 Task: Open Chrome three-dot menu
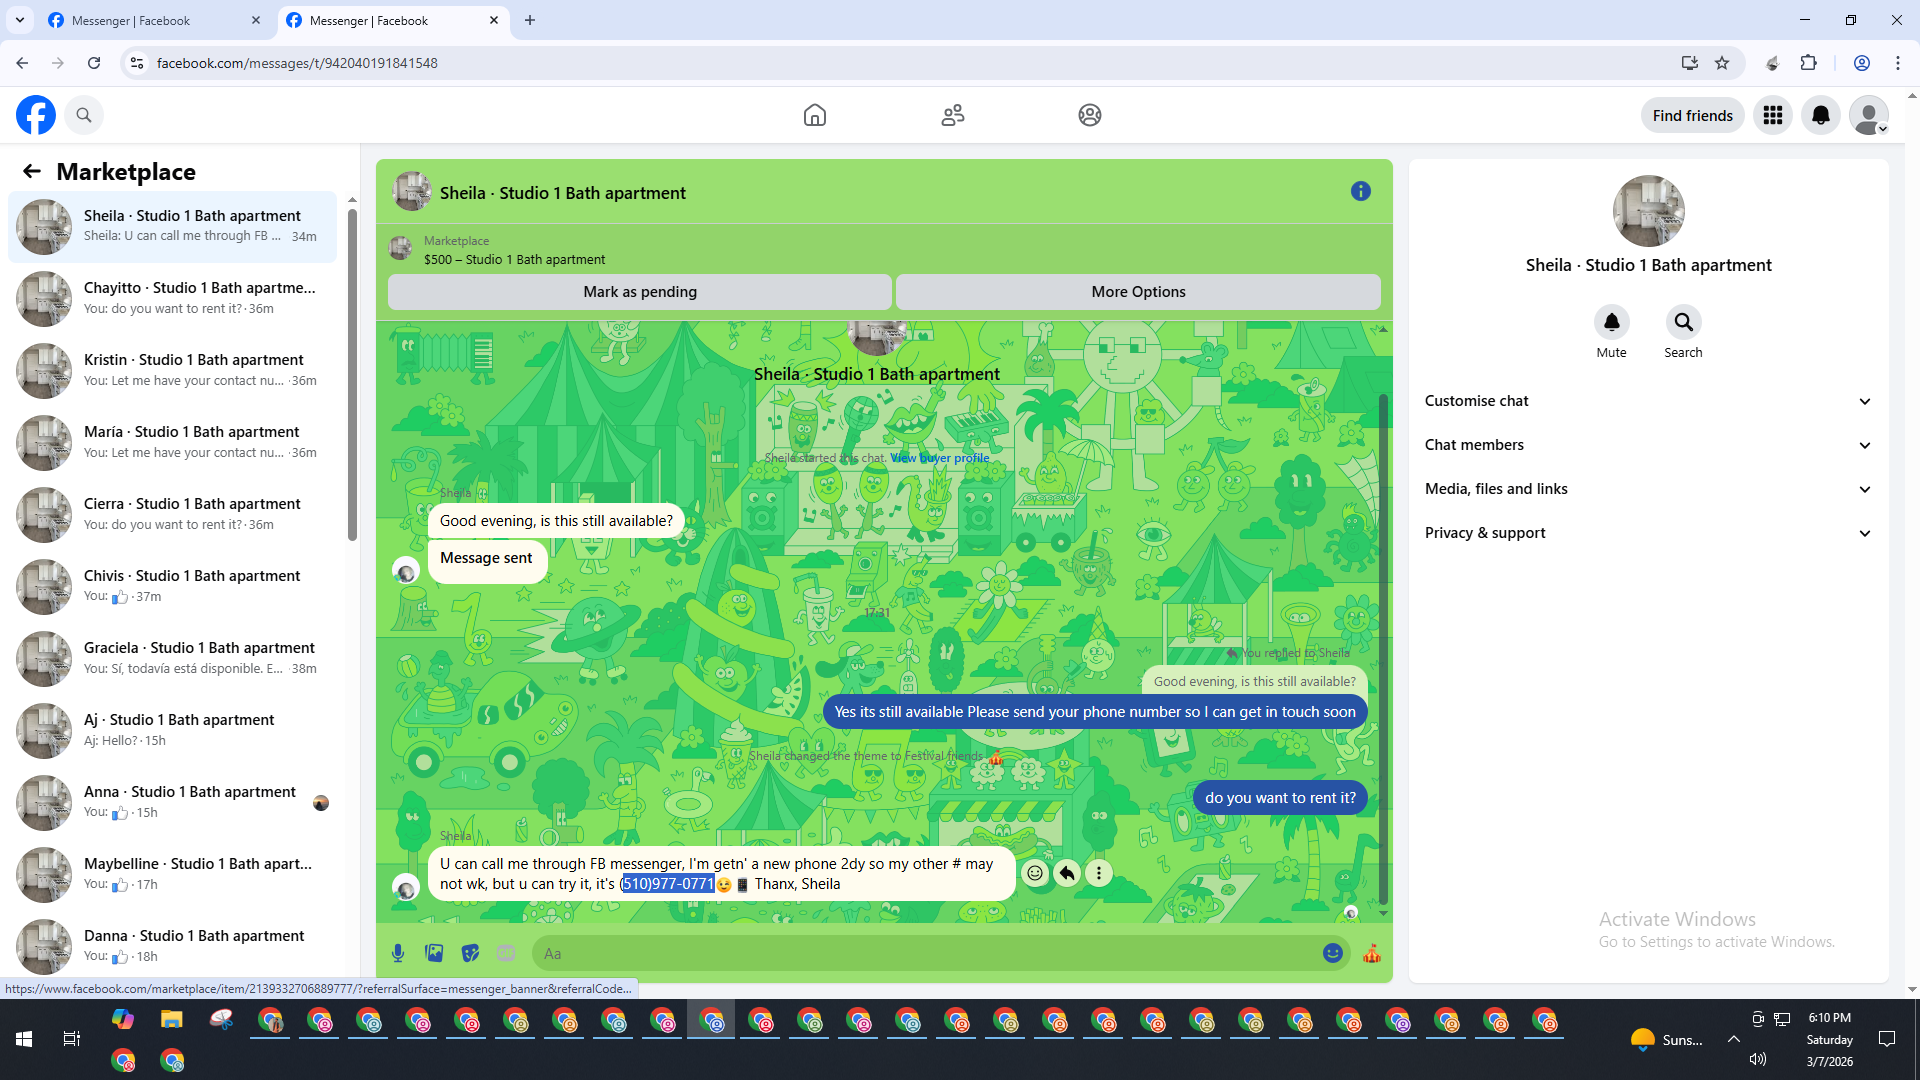coord(1898,63)
